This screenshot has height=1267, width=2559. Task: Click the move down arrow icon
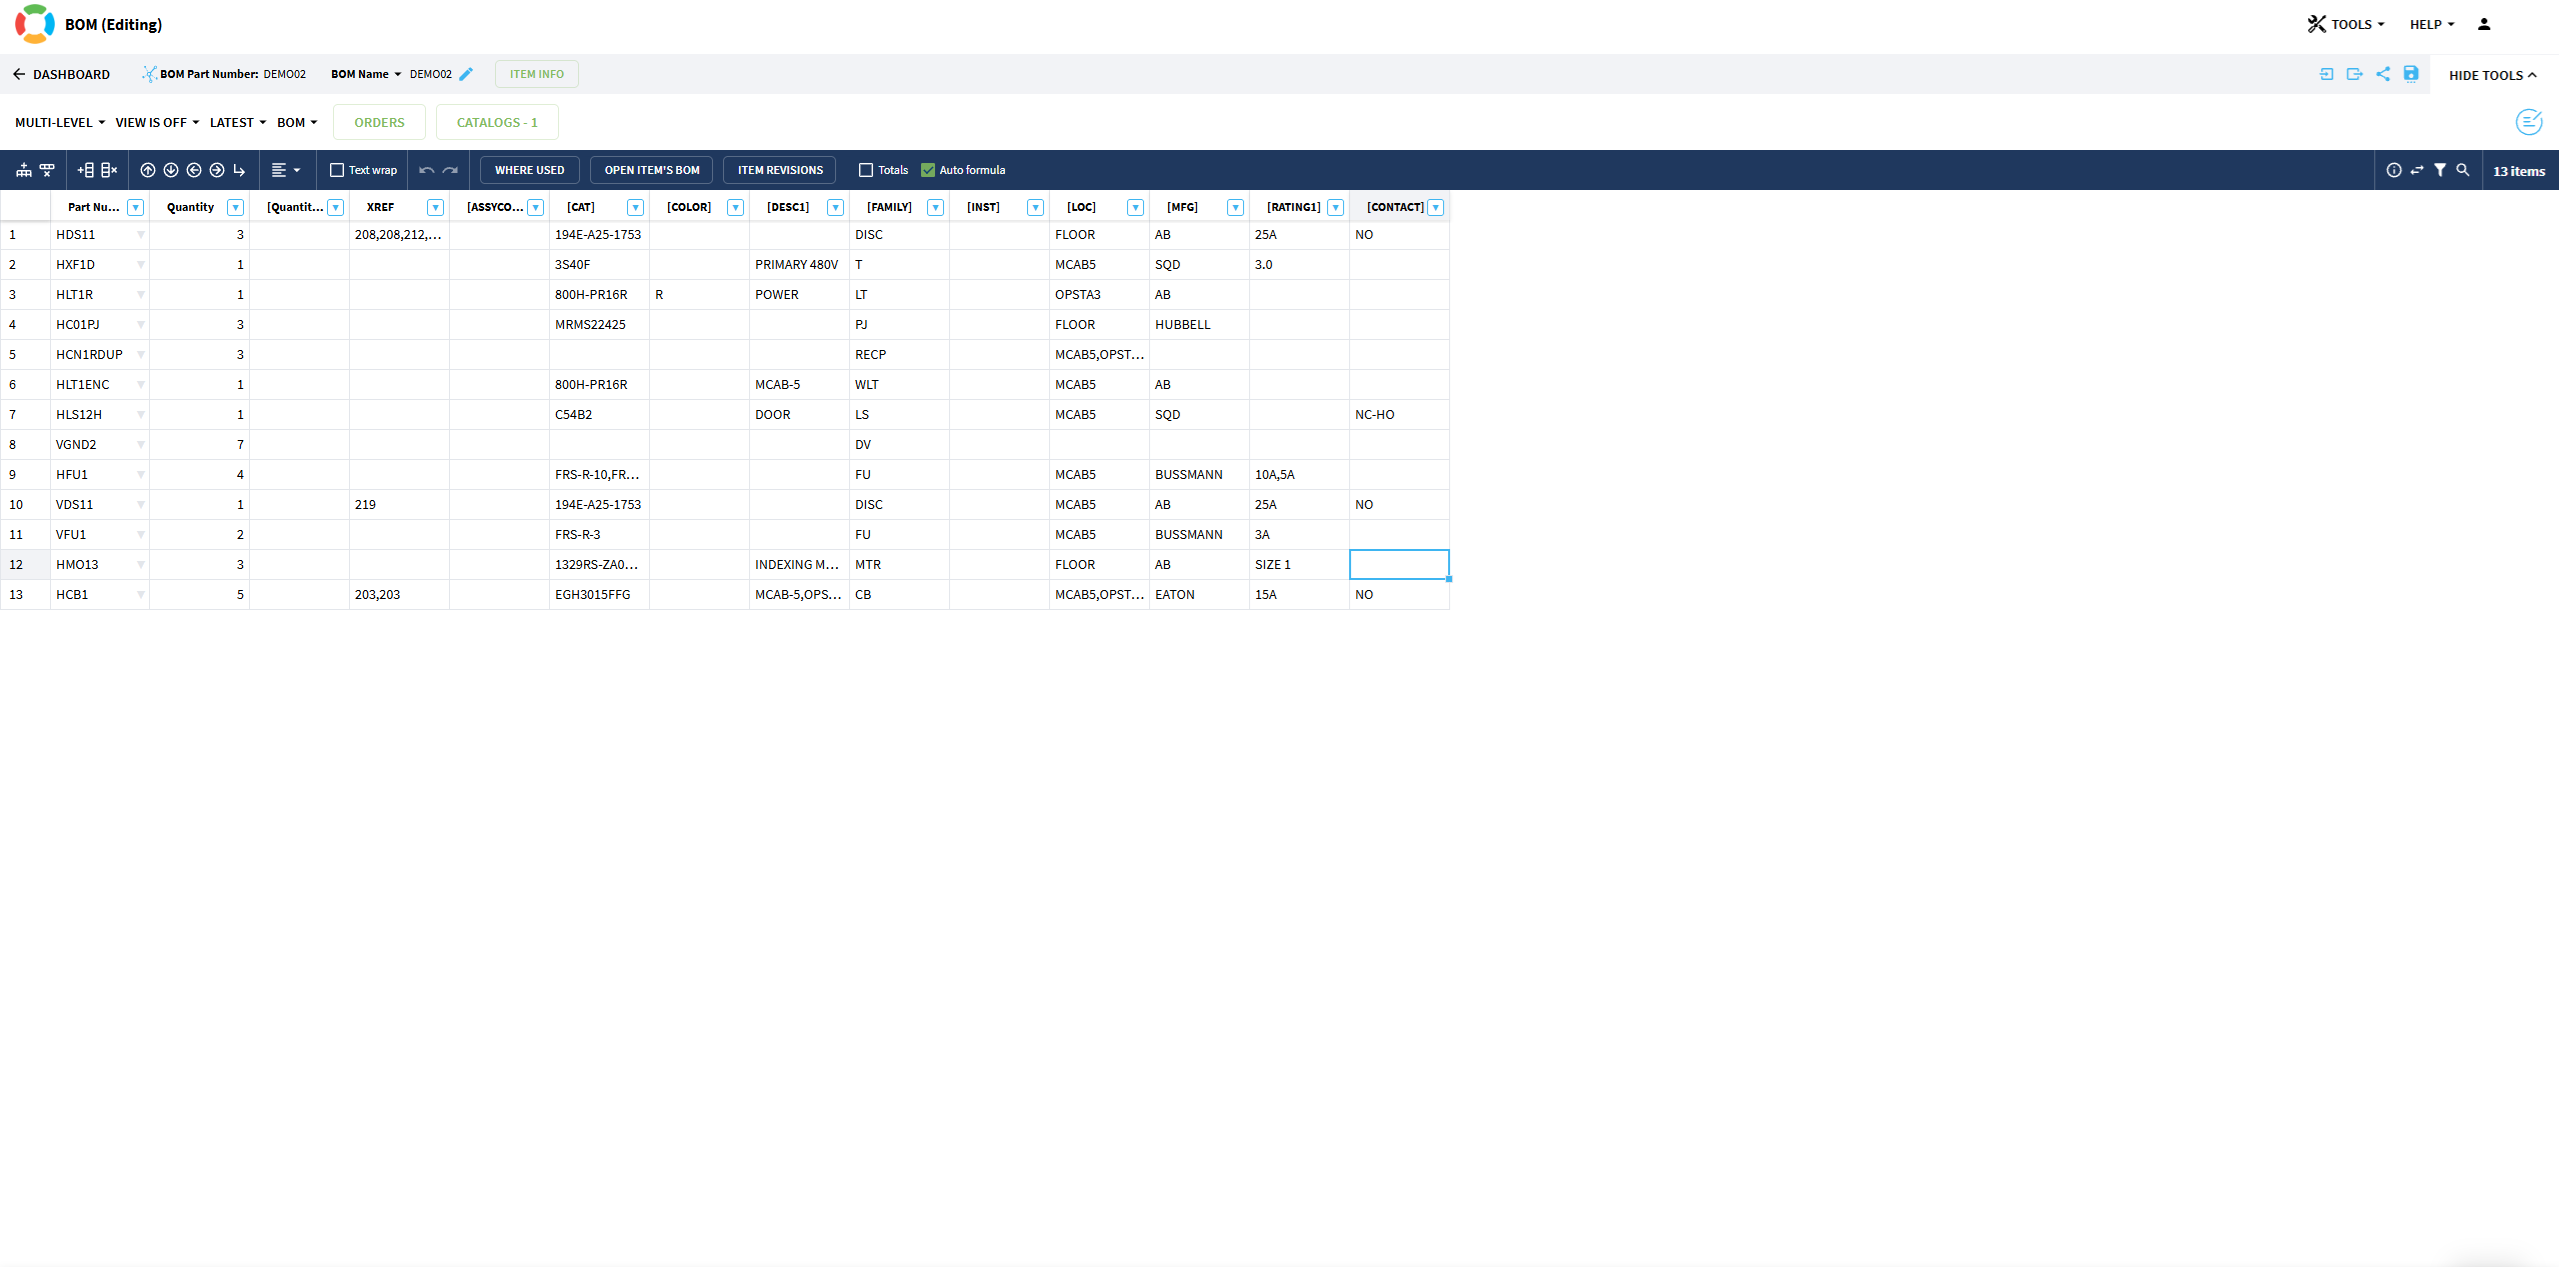171,170
